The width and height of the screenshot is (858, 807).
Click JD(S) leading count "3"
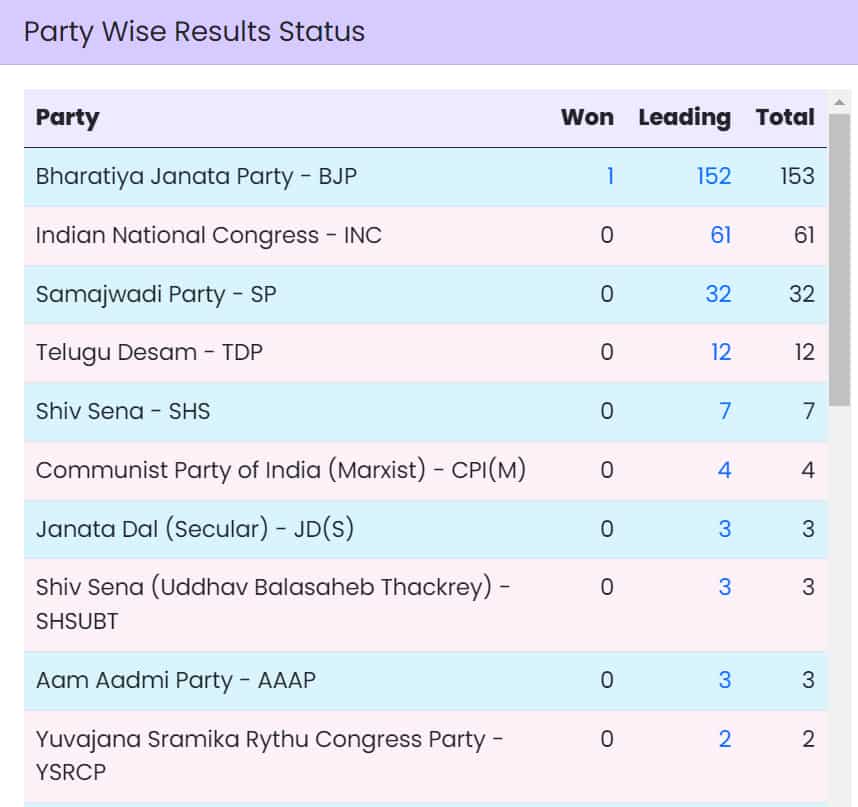coord(724,529)
